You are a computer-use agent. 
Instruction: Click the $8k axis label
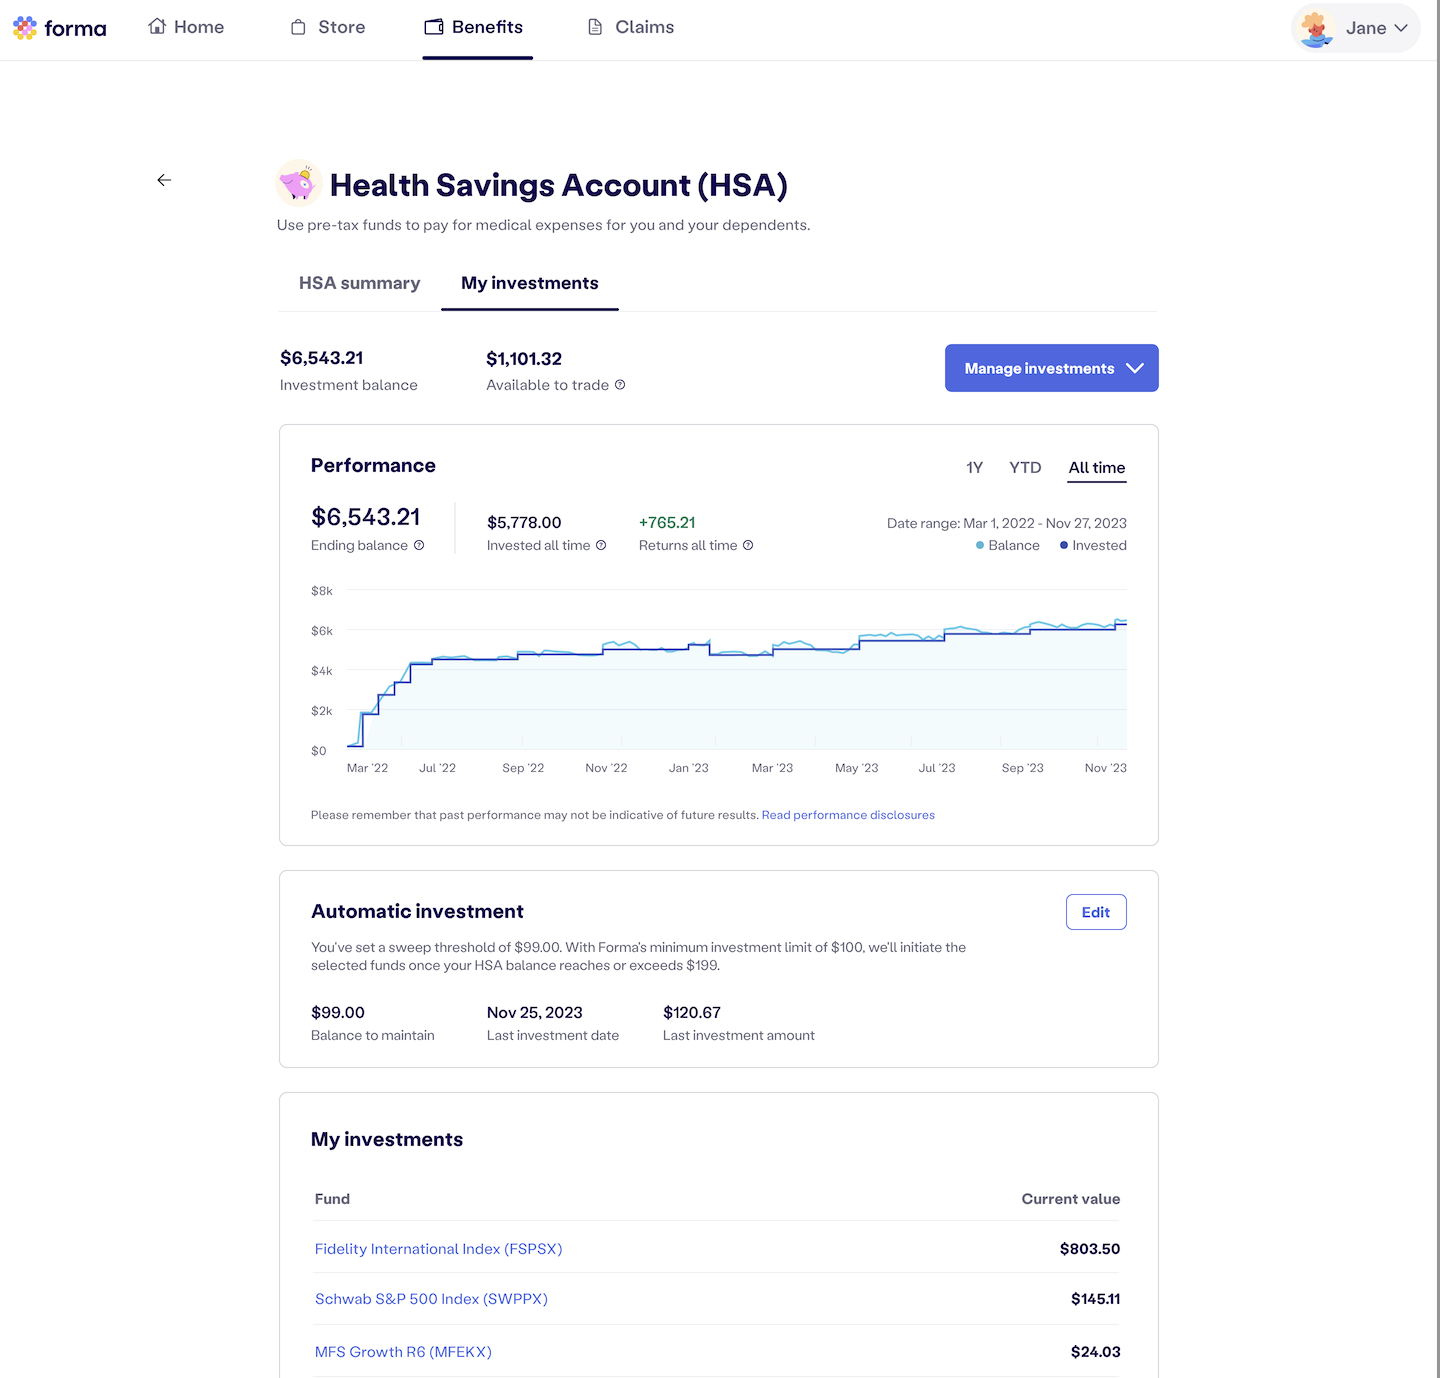(x=322, y=591)
